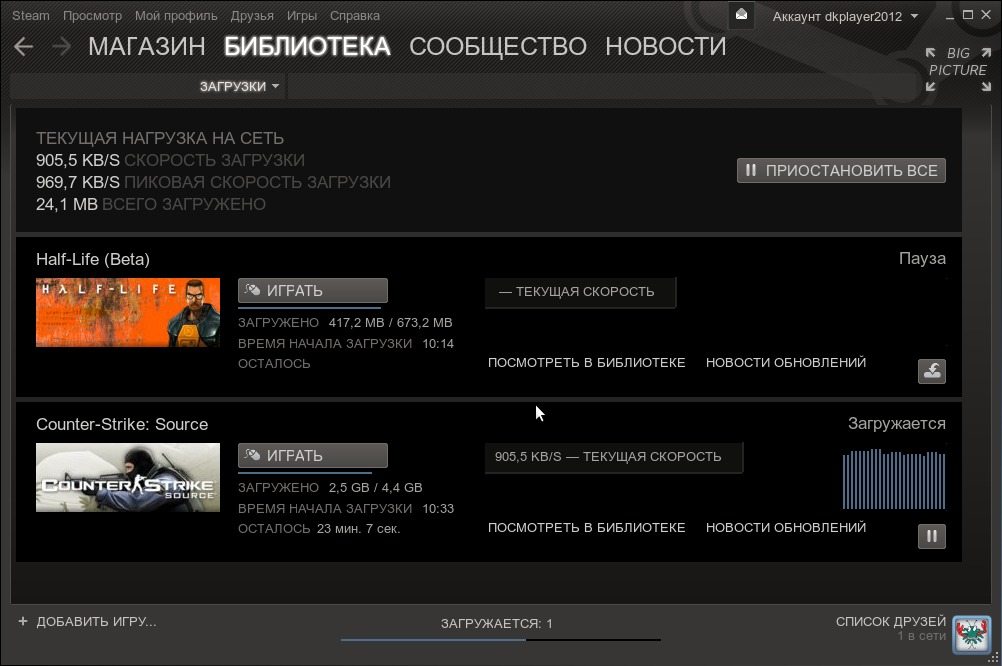This screenshot has height=666, width=1002.
Task: Click Counter-Strike start time 10:33
Action: pos(438,508)
